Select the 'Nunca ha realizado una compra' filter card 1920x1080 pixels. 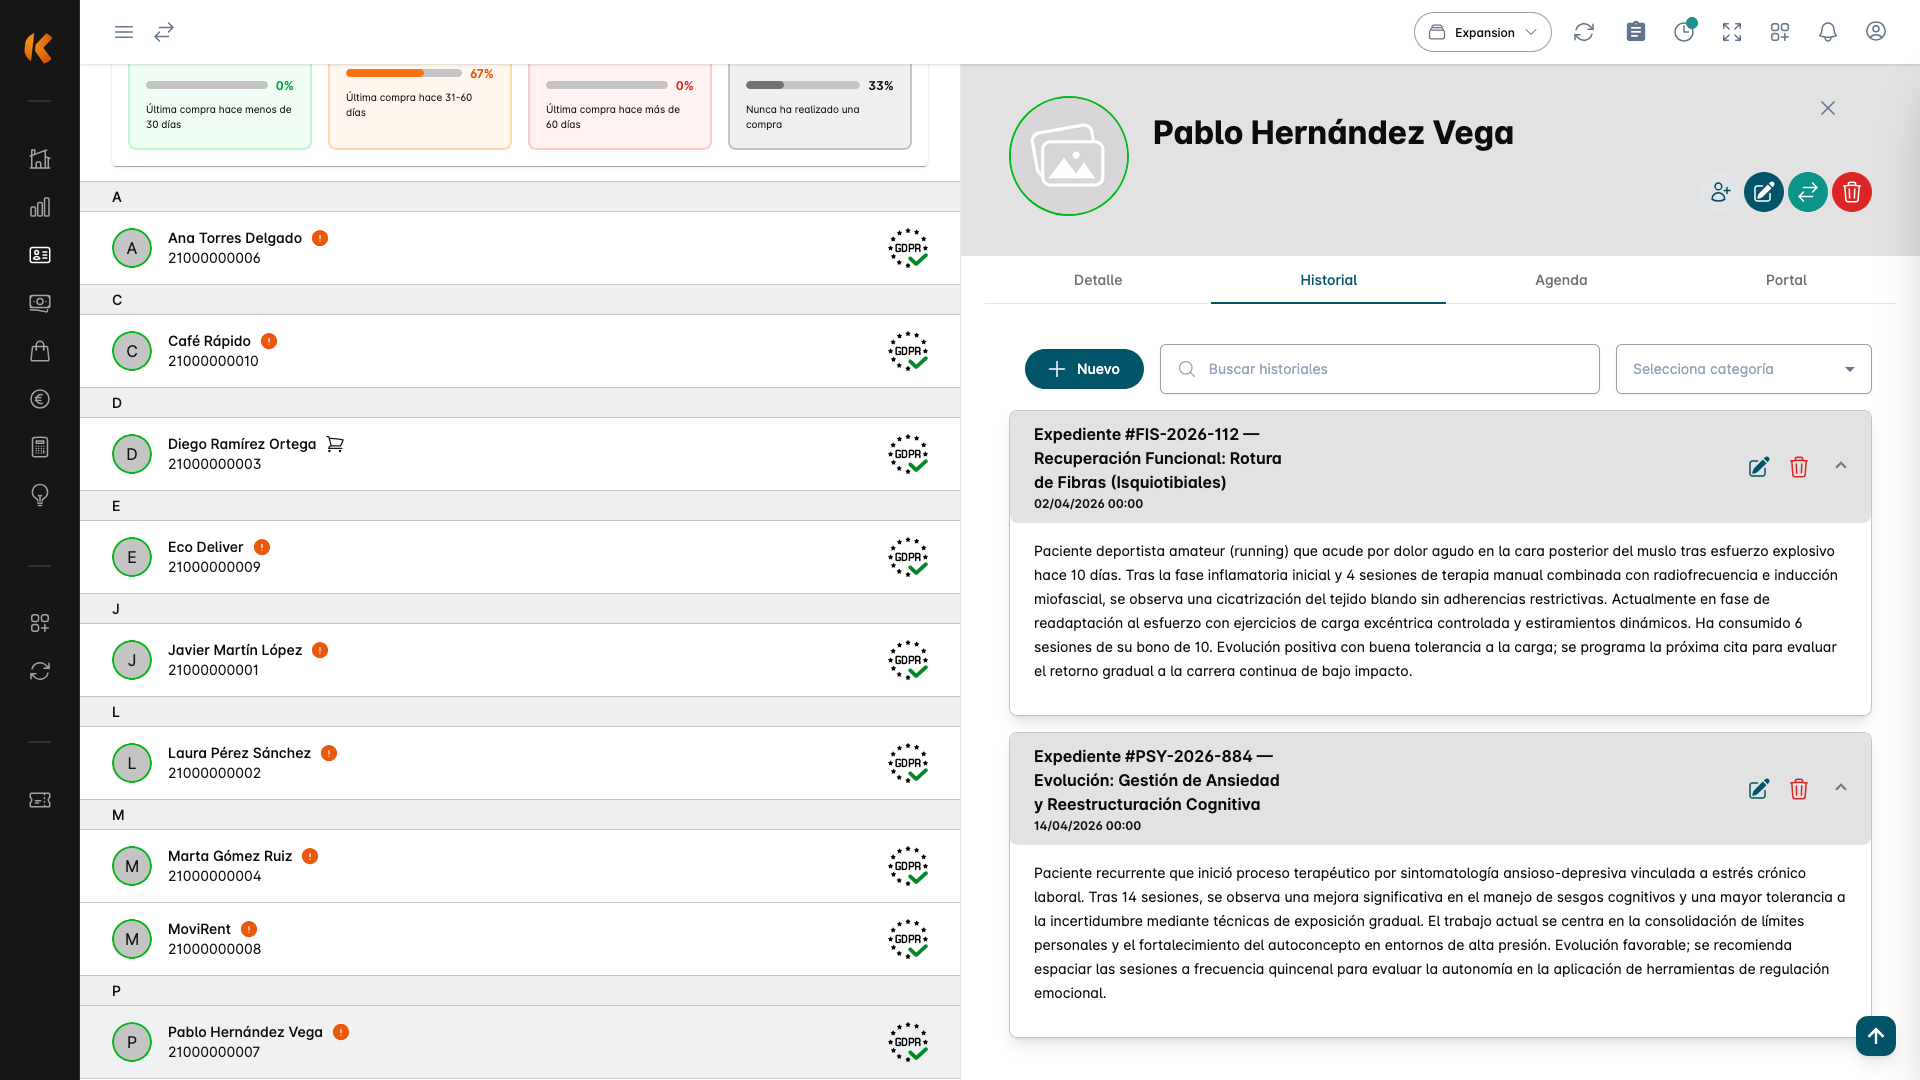pos(819,107)
